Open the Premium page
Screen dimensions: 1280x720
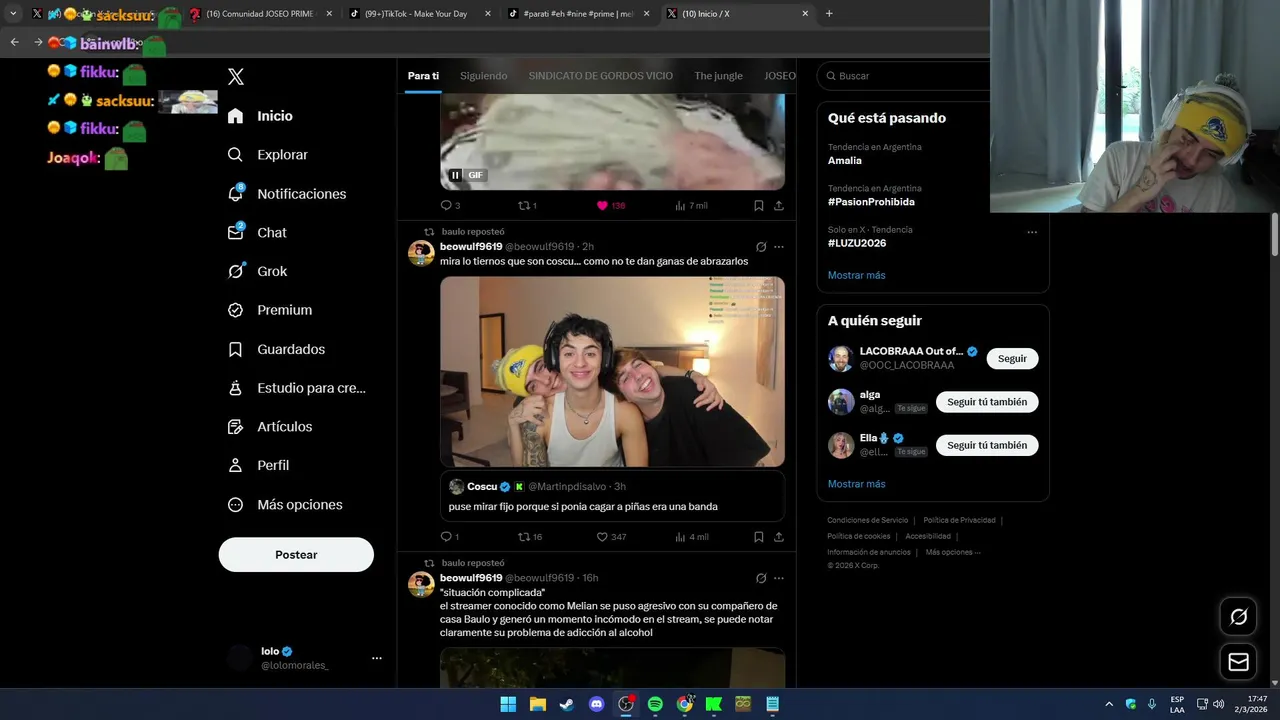(269, 310)
